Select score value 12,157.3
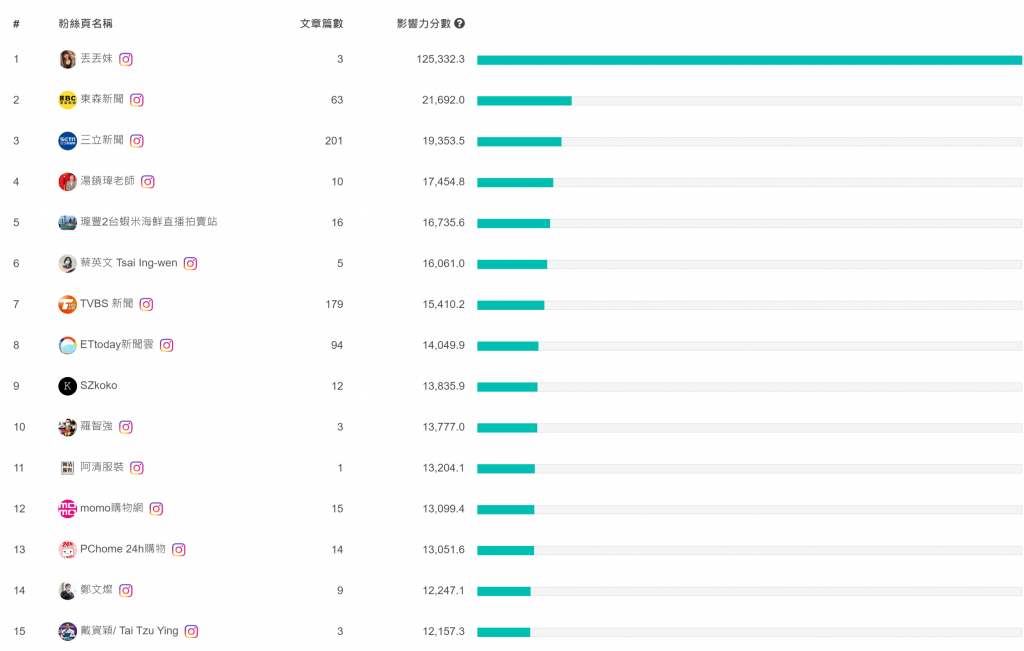 click(443, 631)
